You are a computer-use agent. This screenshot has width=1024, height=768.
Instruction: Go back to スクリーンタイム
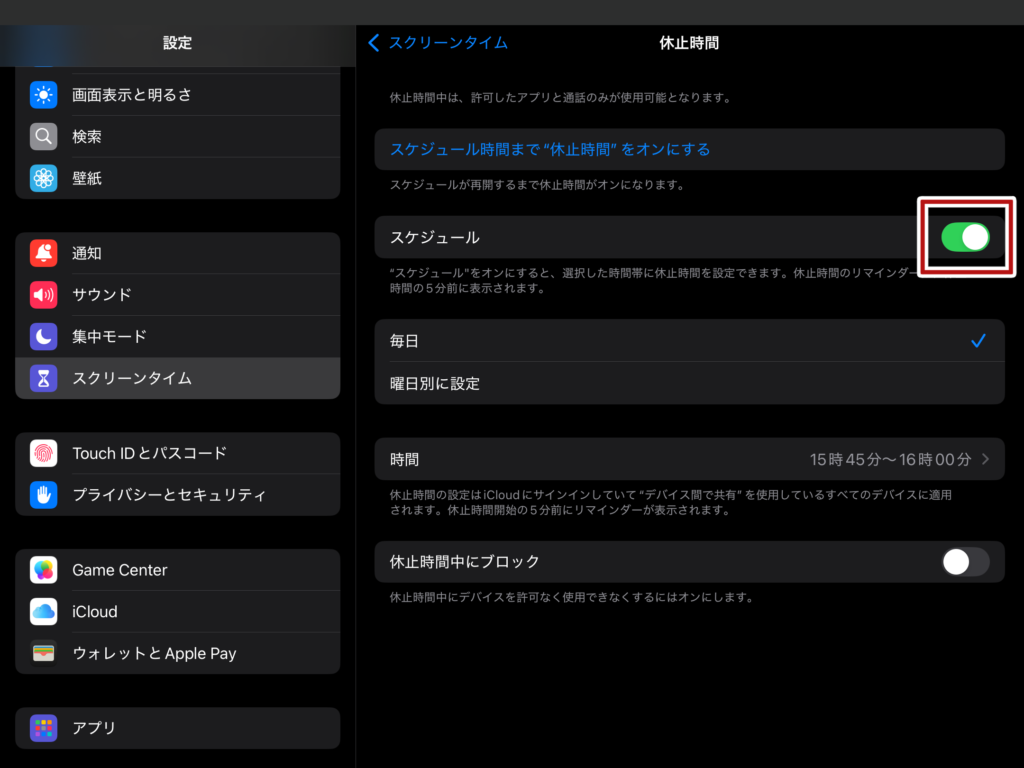[x=438, y=42]
